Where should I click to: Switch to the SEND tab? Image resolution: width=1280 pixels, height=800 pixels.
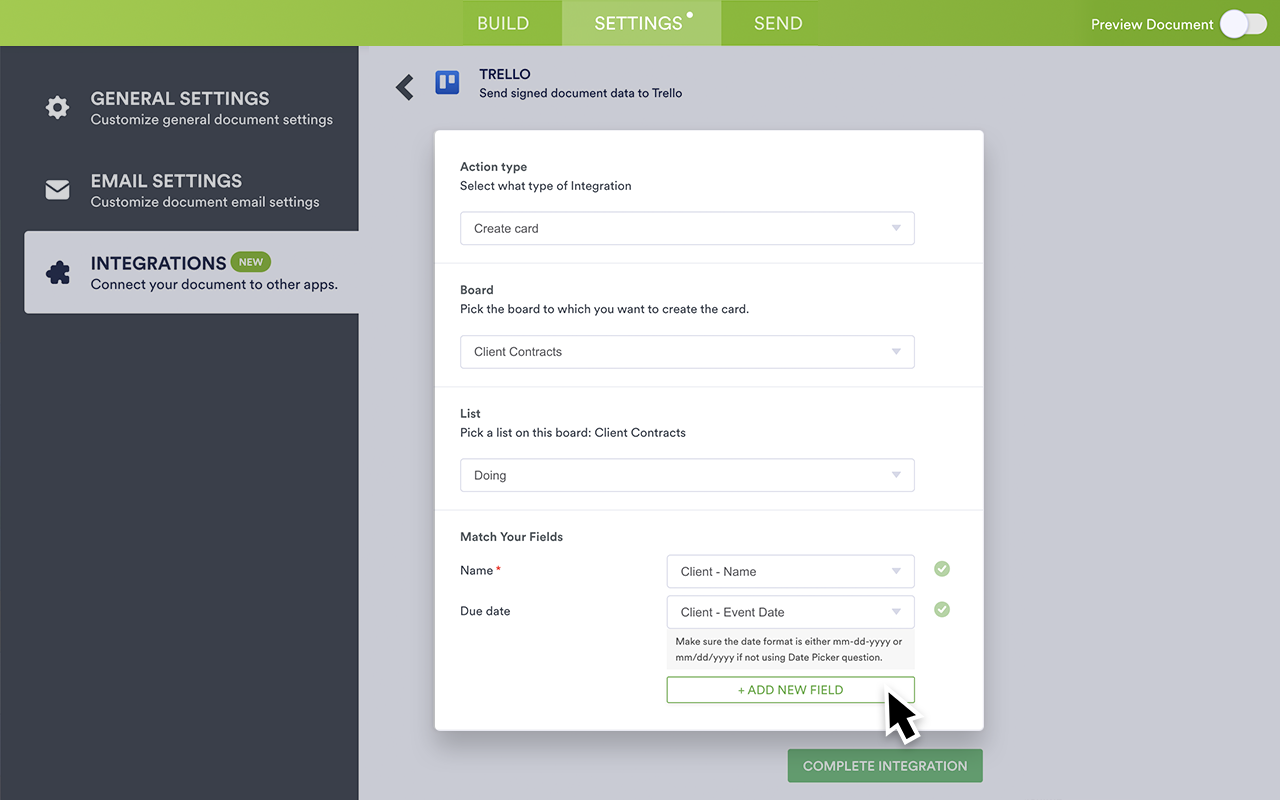click(x=778, y=22)
